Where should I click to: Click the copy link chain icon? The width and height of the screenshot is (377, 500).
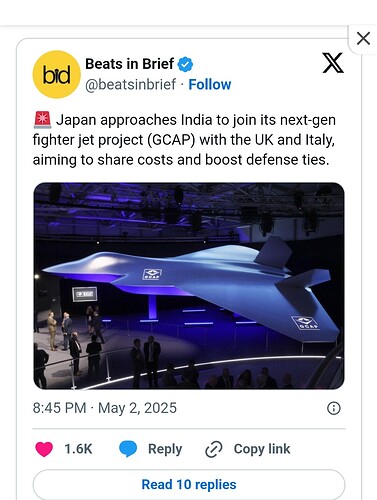(214, 449)
